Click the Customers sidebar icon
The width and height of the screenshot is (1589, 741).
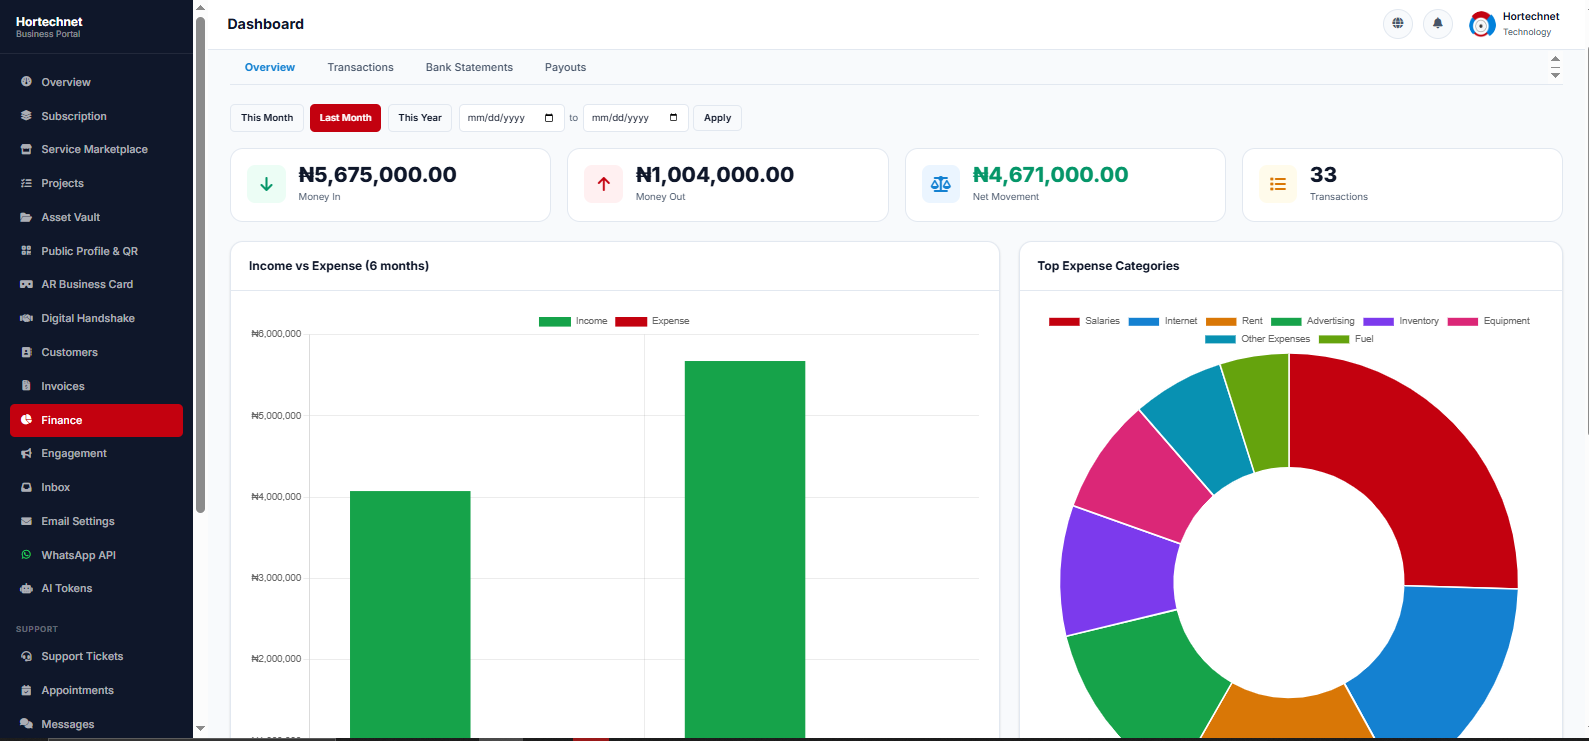coord(26,352)
